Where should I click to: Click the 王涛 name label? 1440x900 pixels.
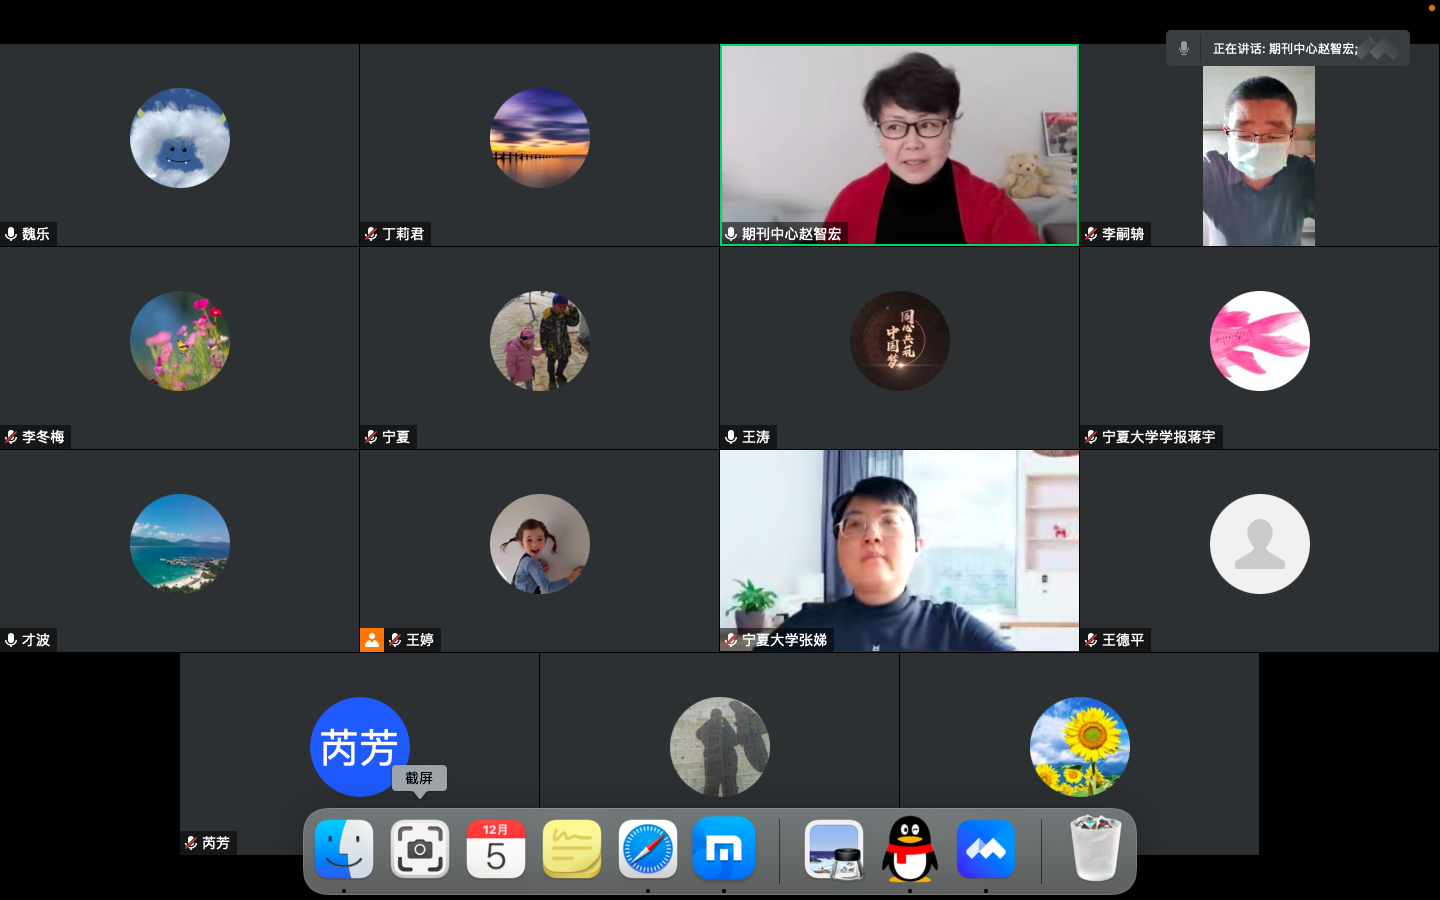tap(756, 437)
